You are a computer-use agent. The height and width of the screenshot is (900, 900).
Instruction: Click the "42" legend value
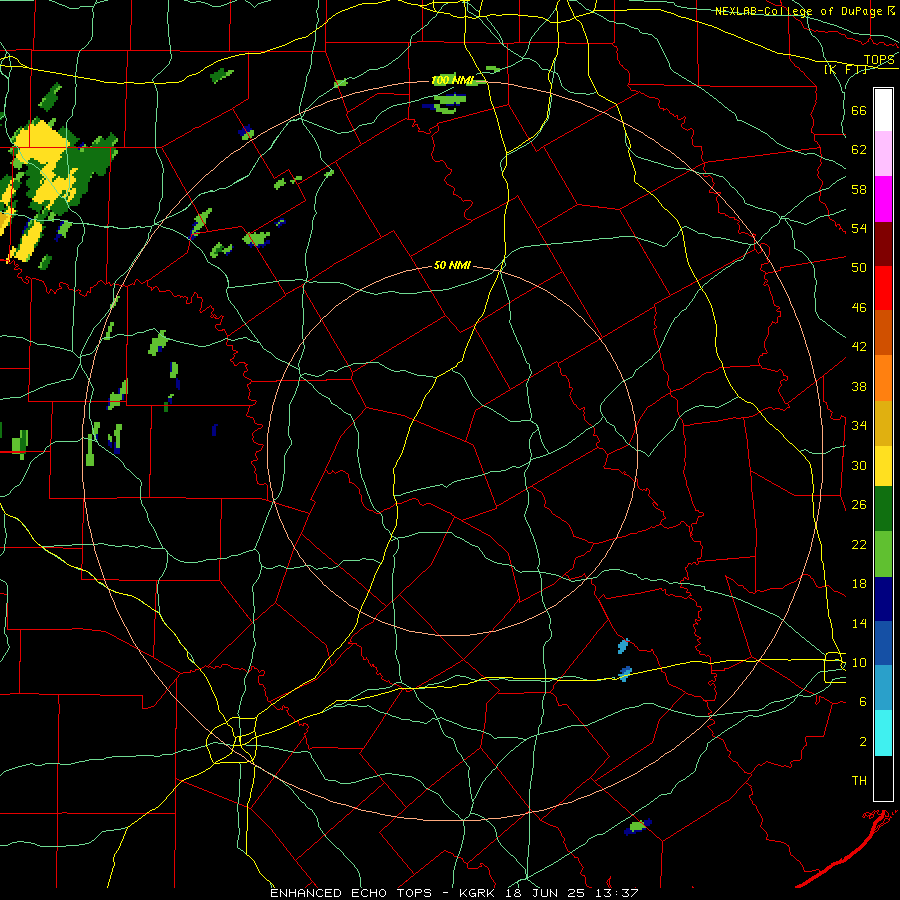click(859, 347)
